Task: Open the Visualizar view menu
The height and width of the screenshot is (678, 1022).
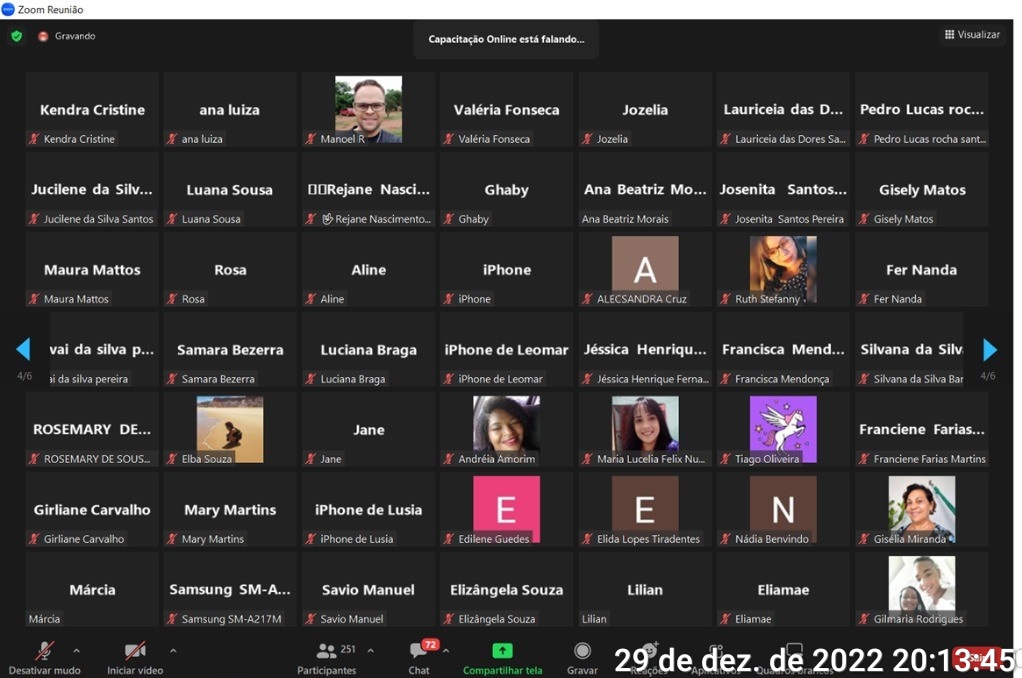Action: (971, 35)
